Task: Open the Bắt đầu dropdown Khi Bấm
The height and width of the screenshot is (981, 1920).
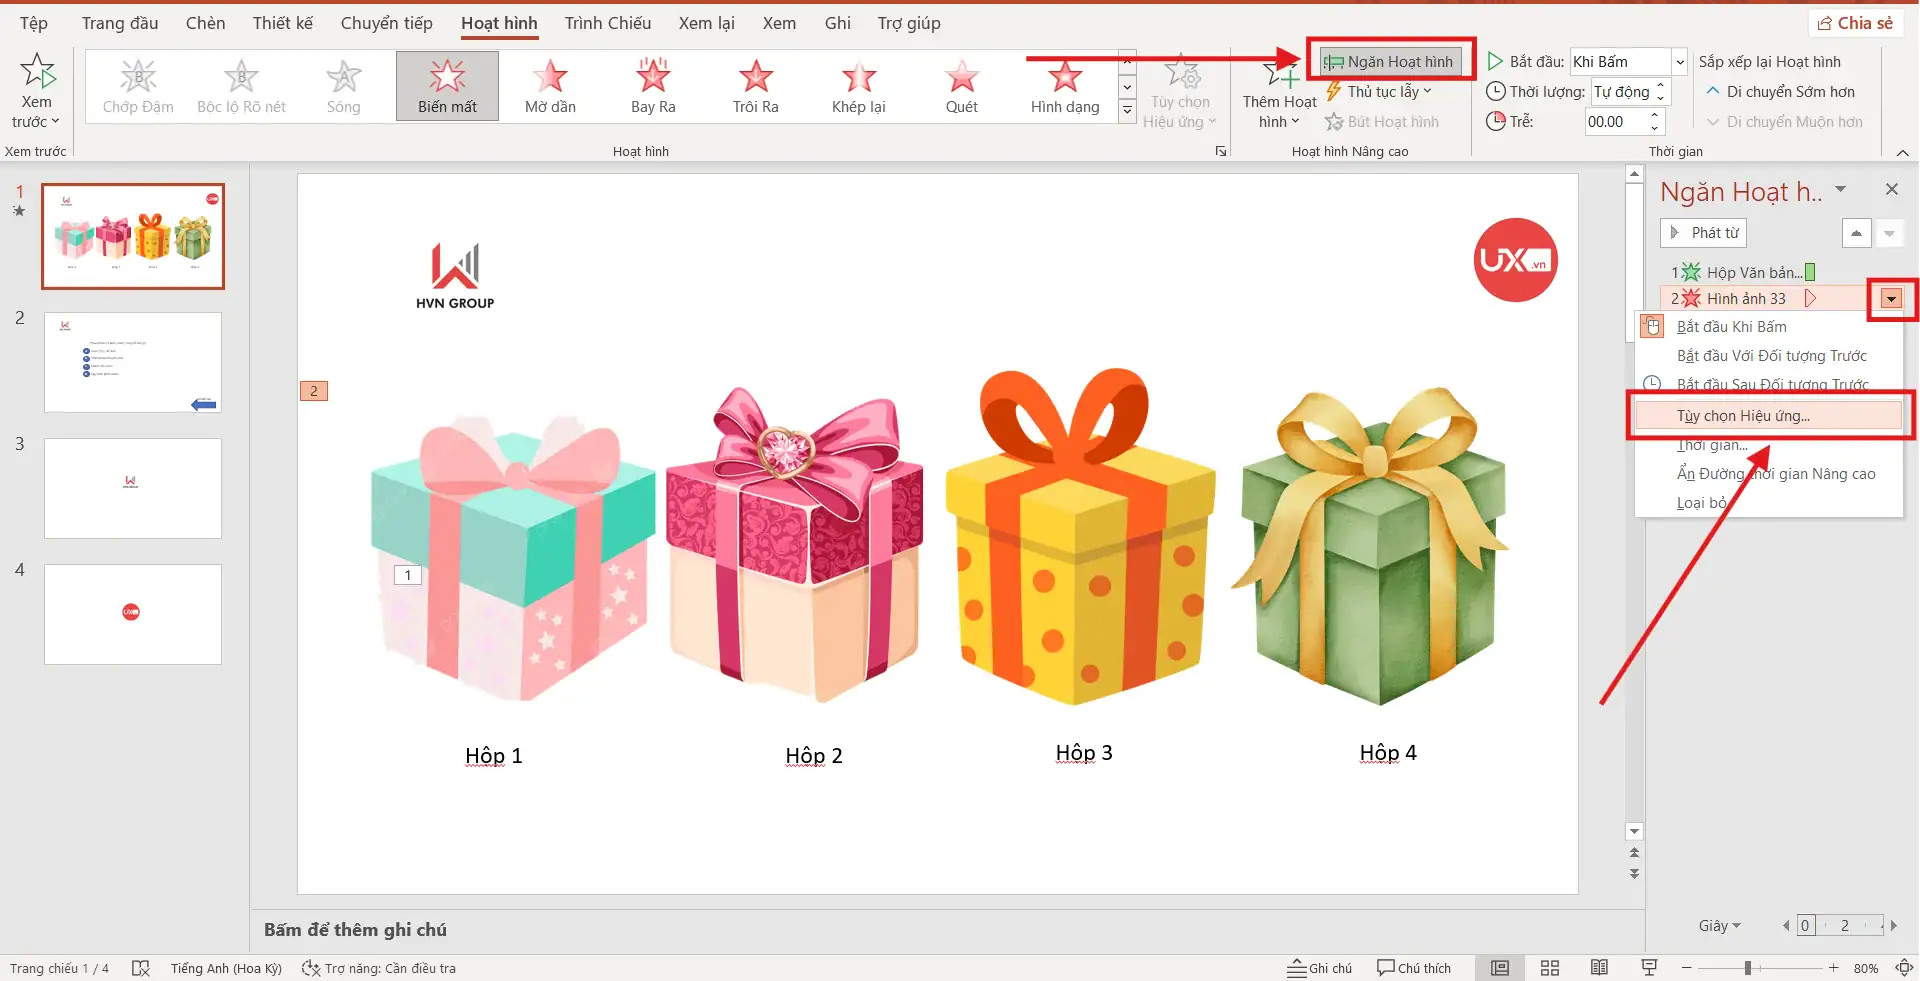Action: (x=1680, y=62)
